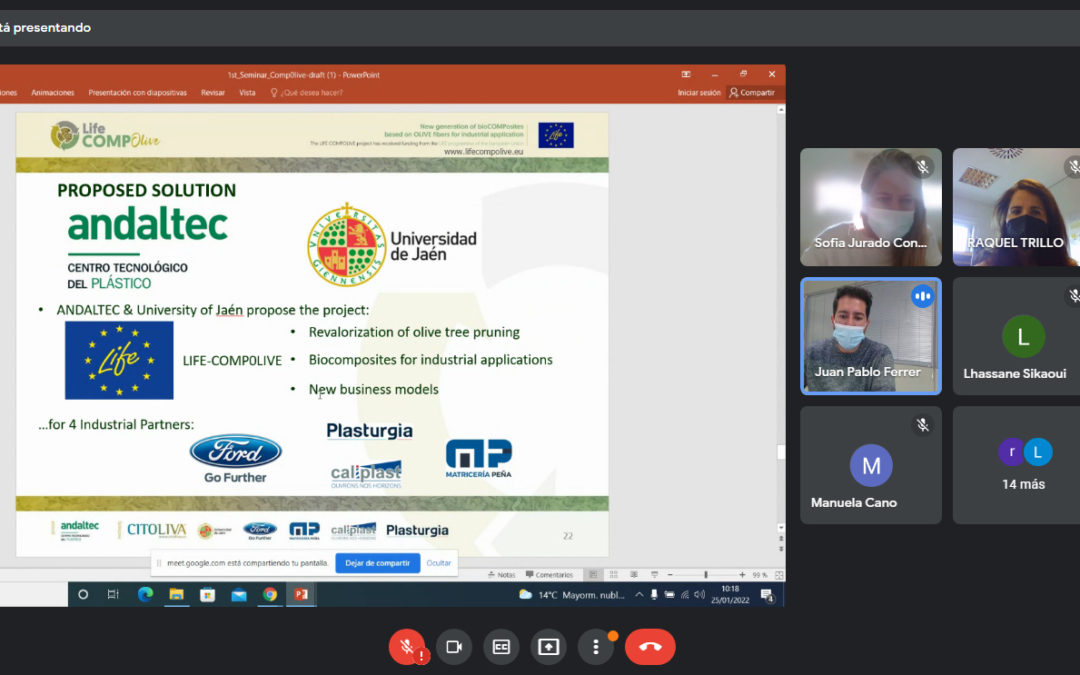
Task: Open the Revisar ribbon tab
Action: [213, 92]
